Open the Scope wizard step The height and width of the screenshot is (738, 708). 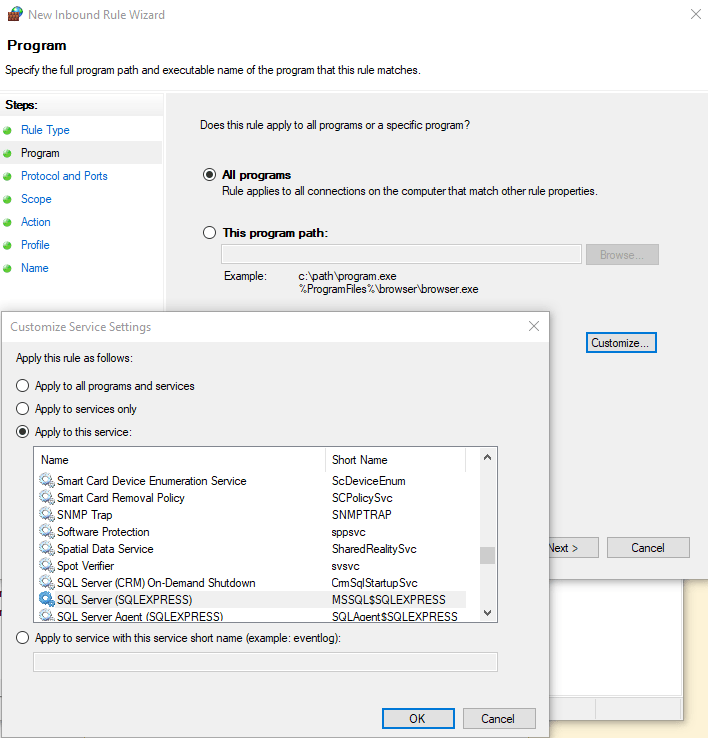click(x=36, y=199)
